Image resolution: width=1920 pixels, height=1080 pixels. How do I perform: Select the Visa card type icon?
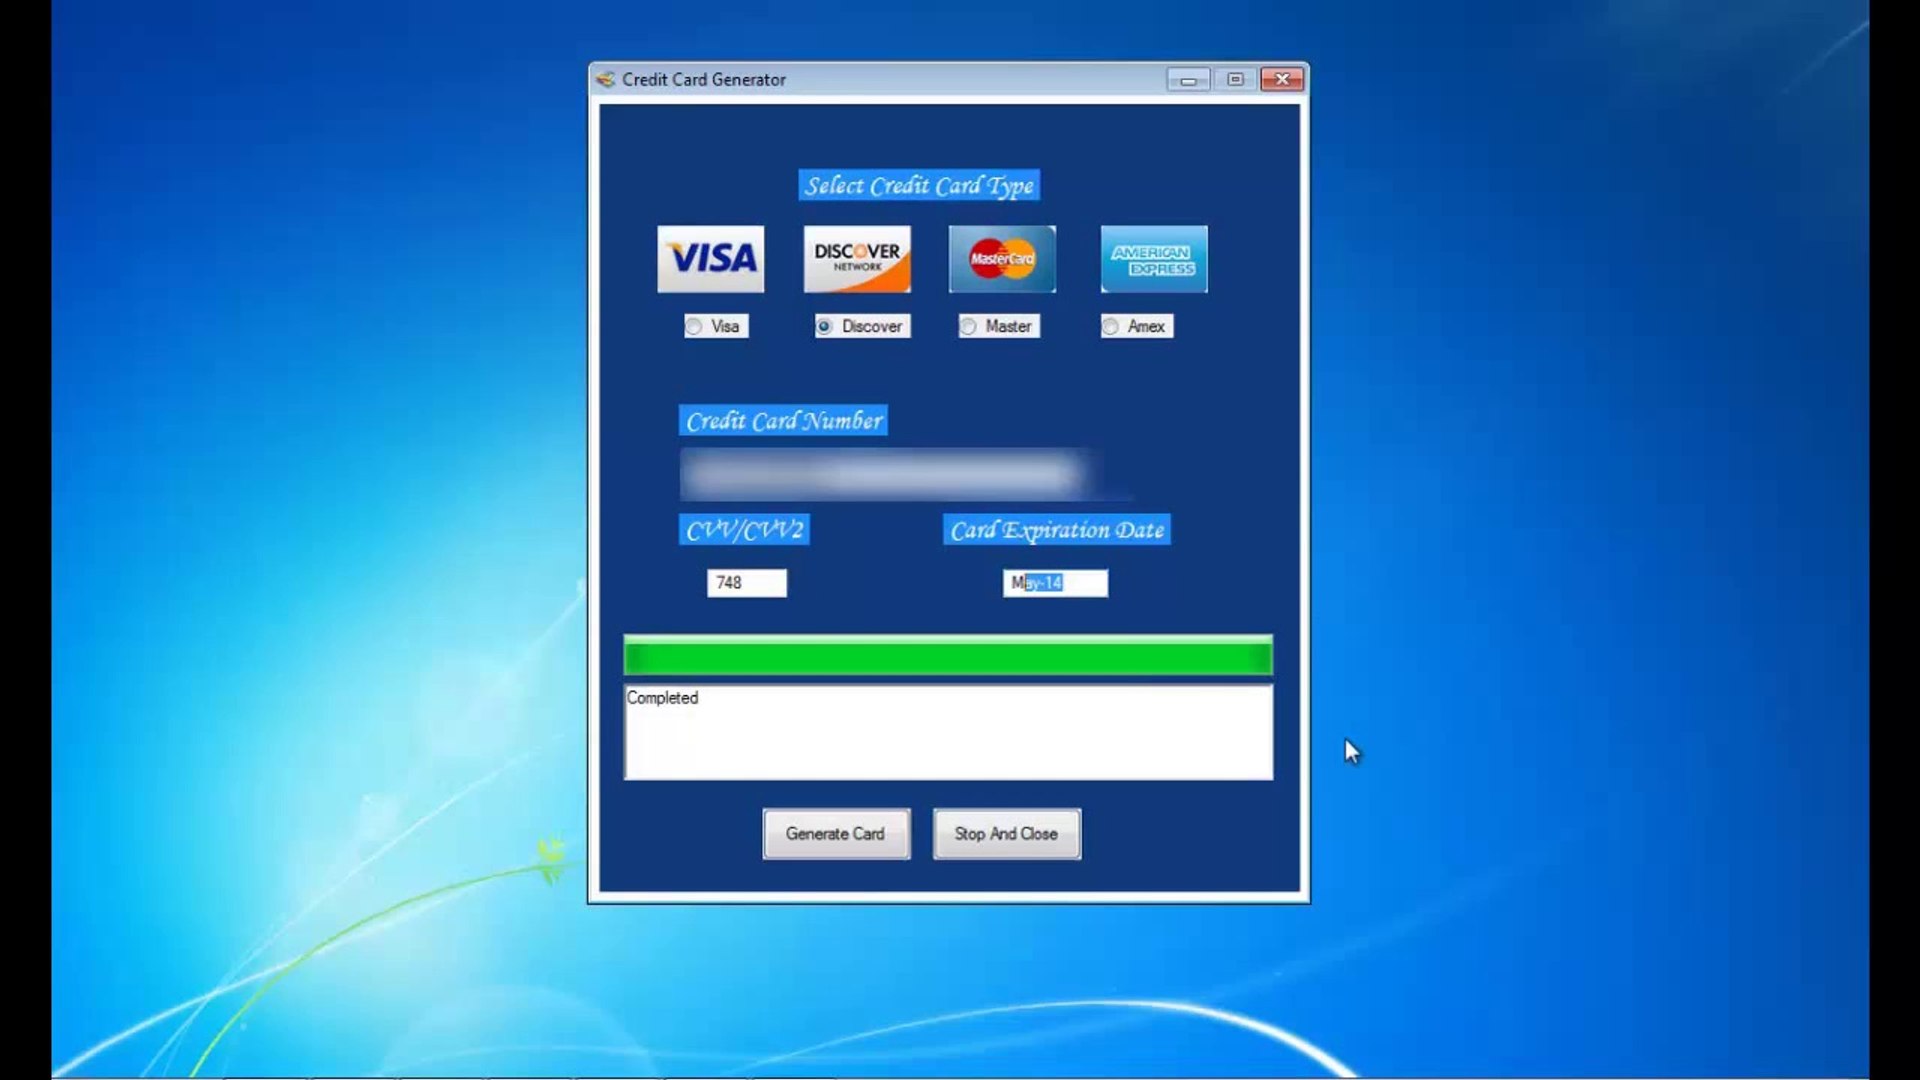pyautogui.click(x=712, y=258)
